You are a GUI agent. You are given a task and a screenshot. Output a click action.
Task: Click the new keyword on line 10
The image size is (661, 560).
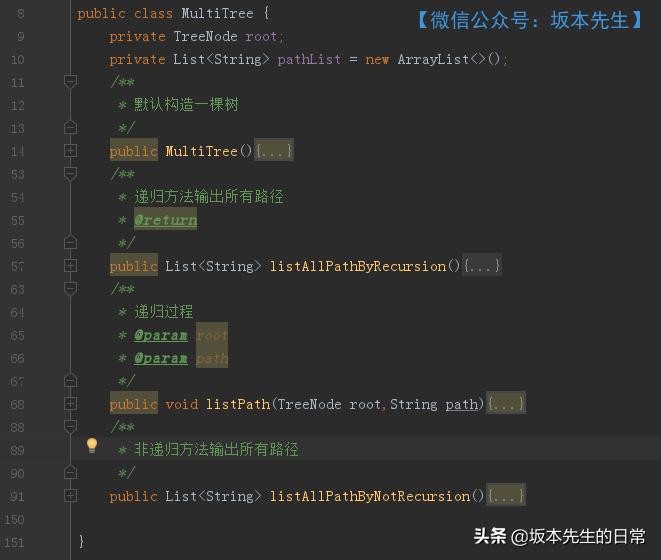point(377,59)
